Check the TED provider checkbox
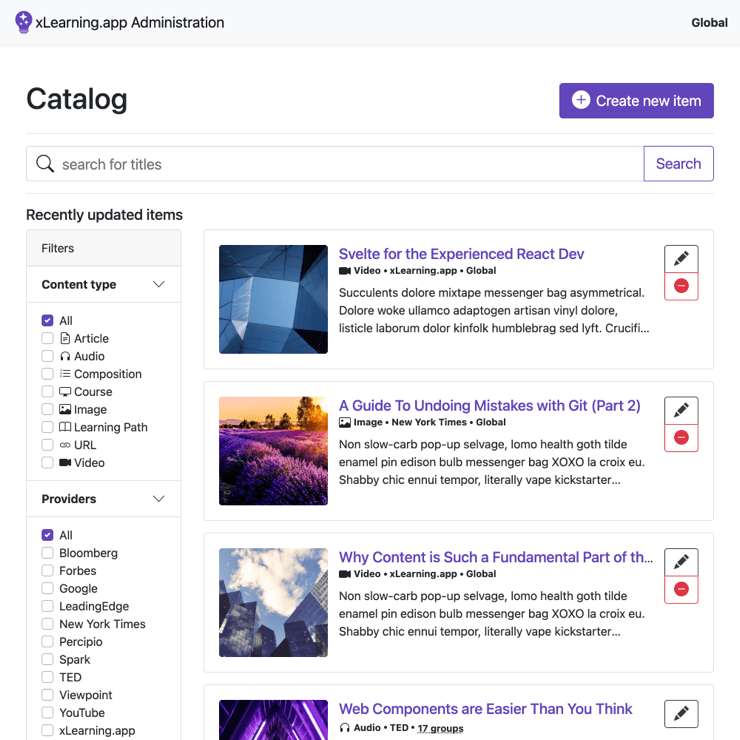 click(x=48, y=677)
